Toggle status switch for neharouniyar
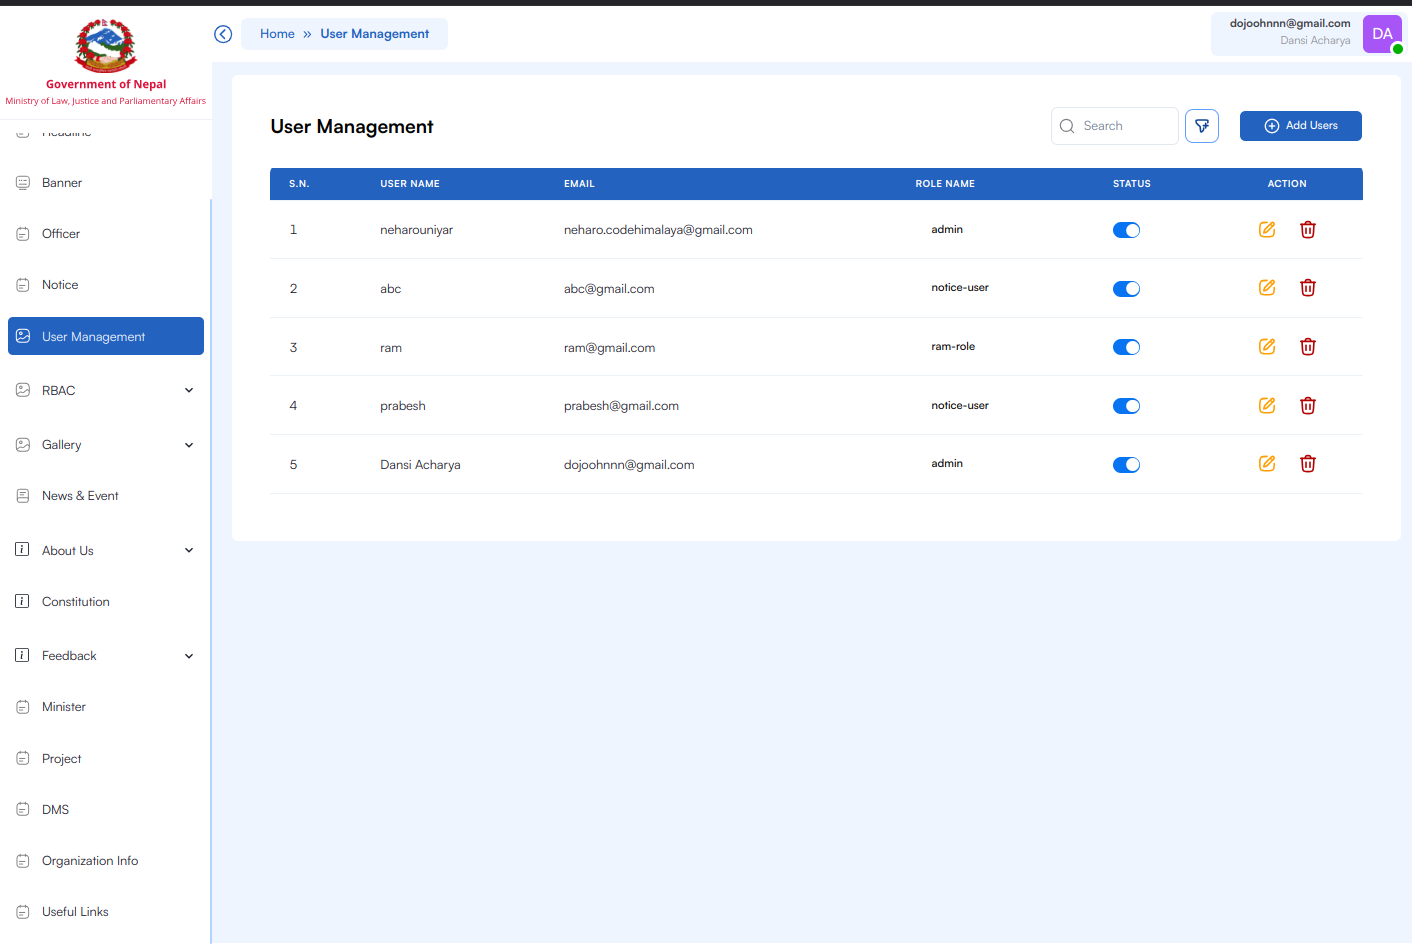The height and width of the screenshot is (944, 1412). click(1126, 230)
